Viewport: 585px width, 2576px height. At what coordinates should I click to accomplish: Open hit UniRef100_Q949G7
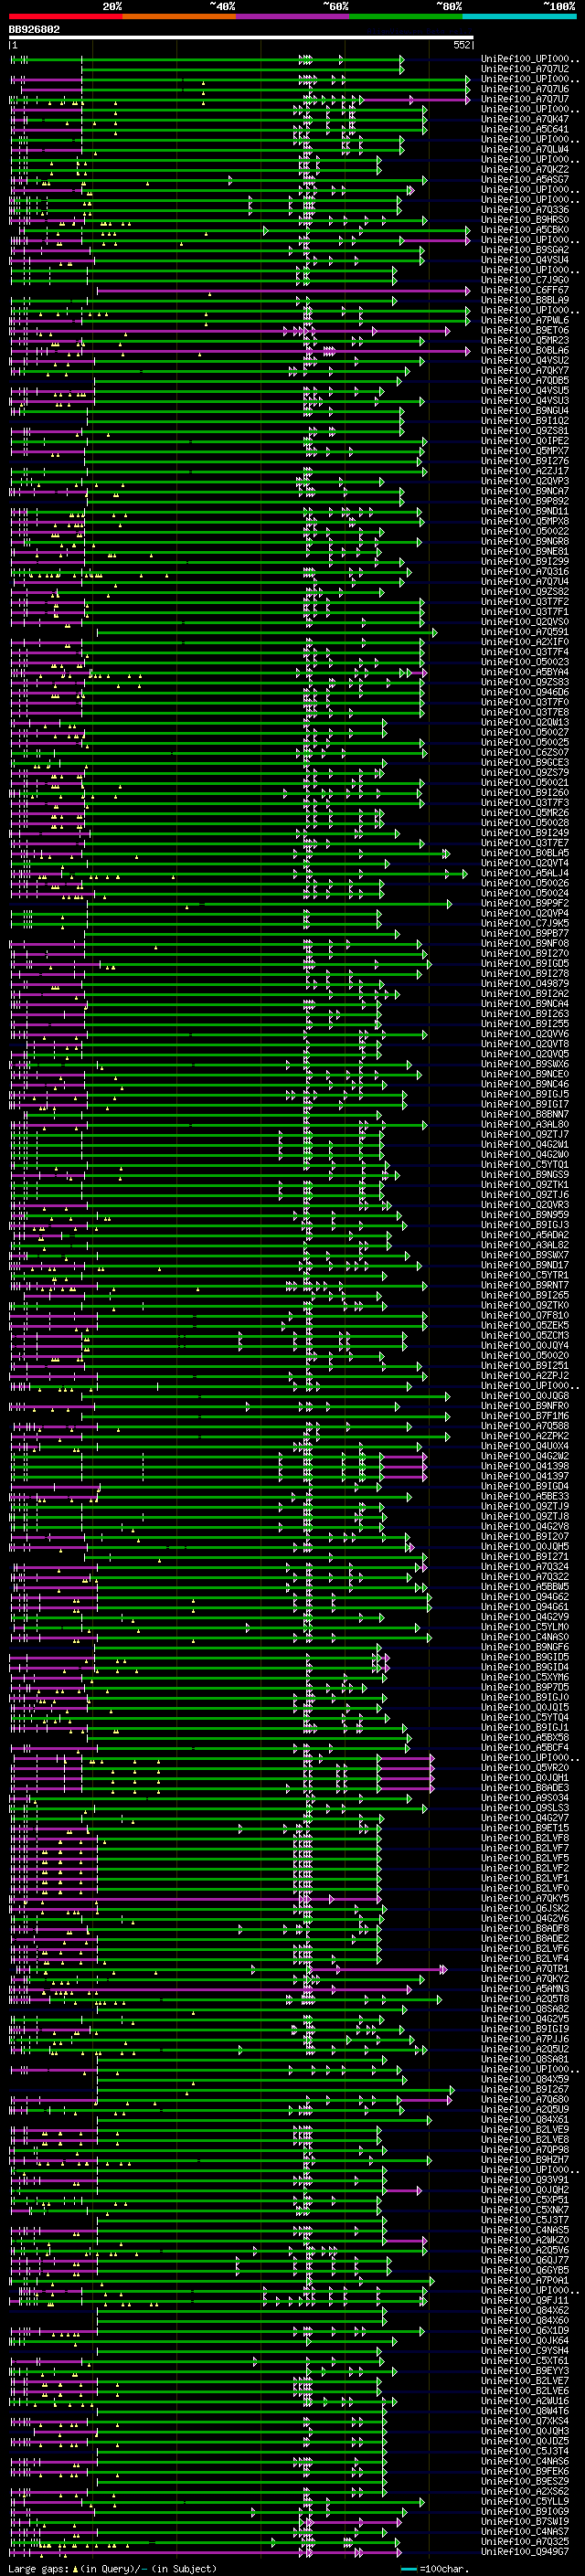click(525, 2552)
